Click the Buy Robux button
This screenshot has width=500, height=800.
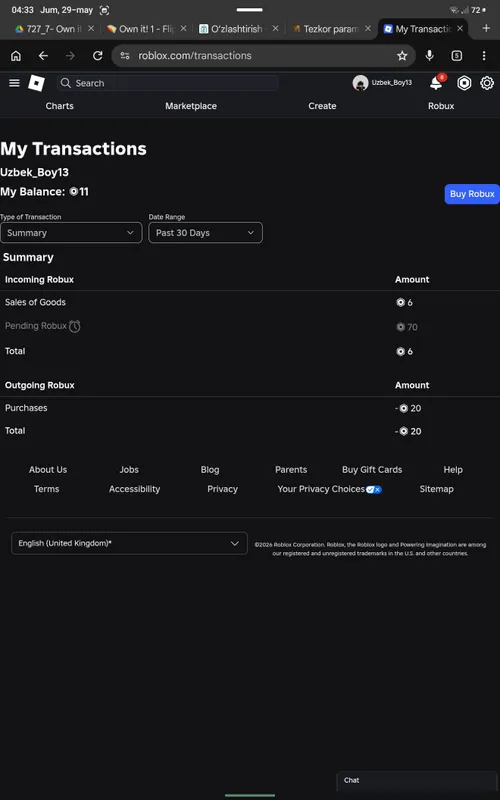(x=472, y=194)
